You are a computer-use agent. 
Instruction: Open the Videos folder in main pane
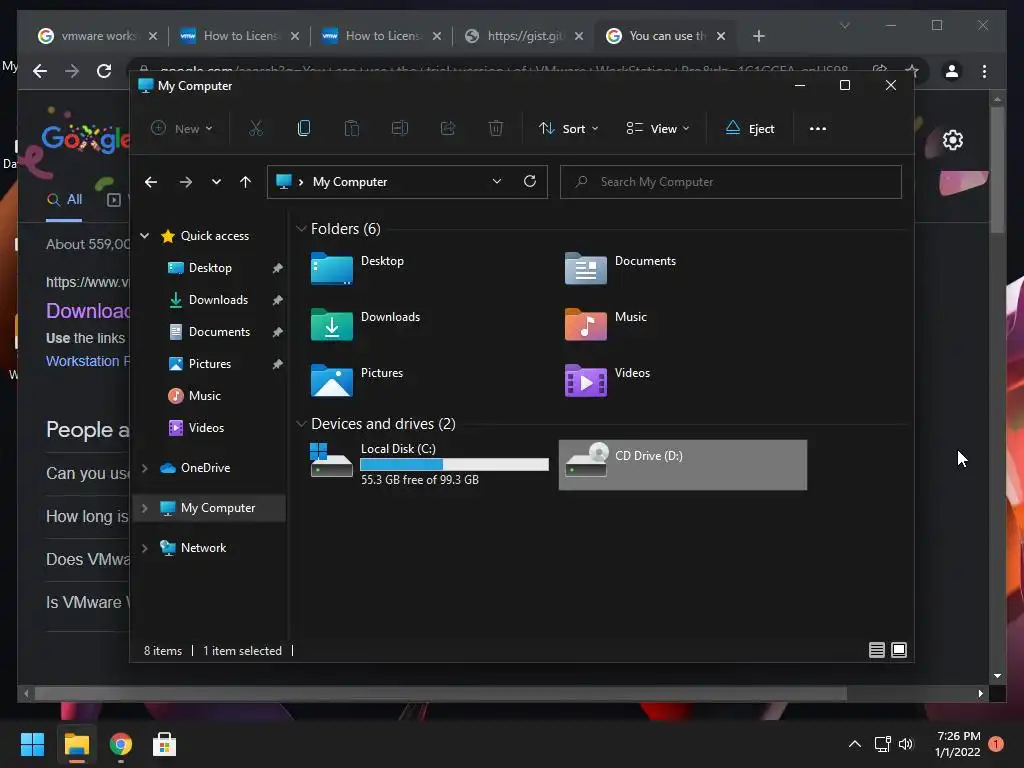(585, 380)
